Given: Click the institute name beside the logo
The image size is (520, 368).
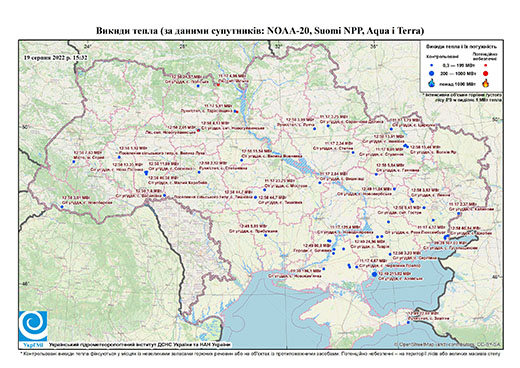Looking at the screenshot, I should (140, 344).
